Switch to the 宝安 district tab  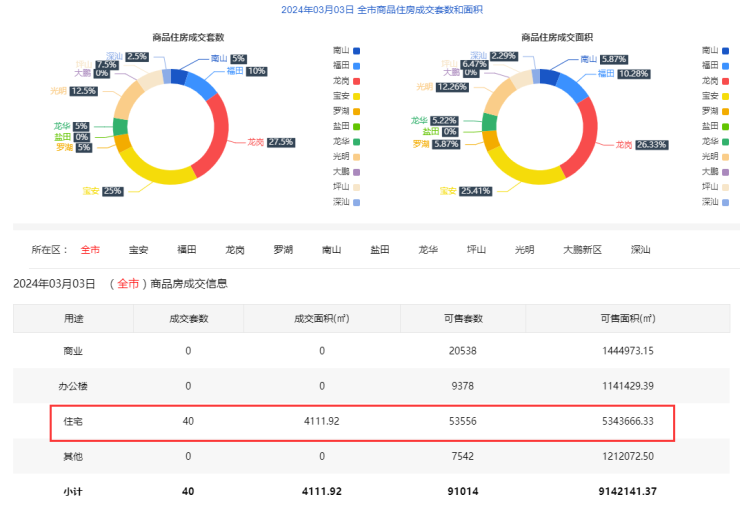138,249
